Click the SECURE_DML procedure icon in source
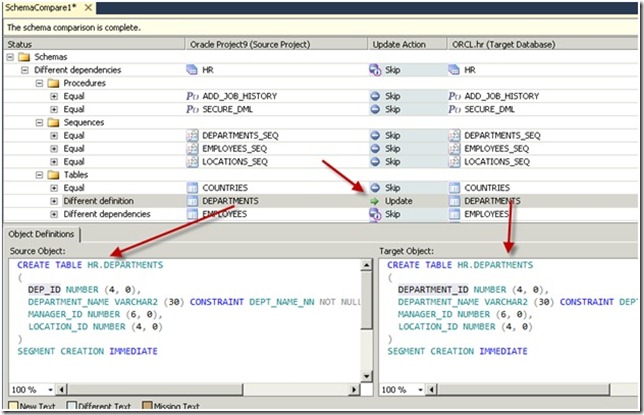 (x=193, y=109)
